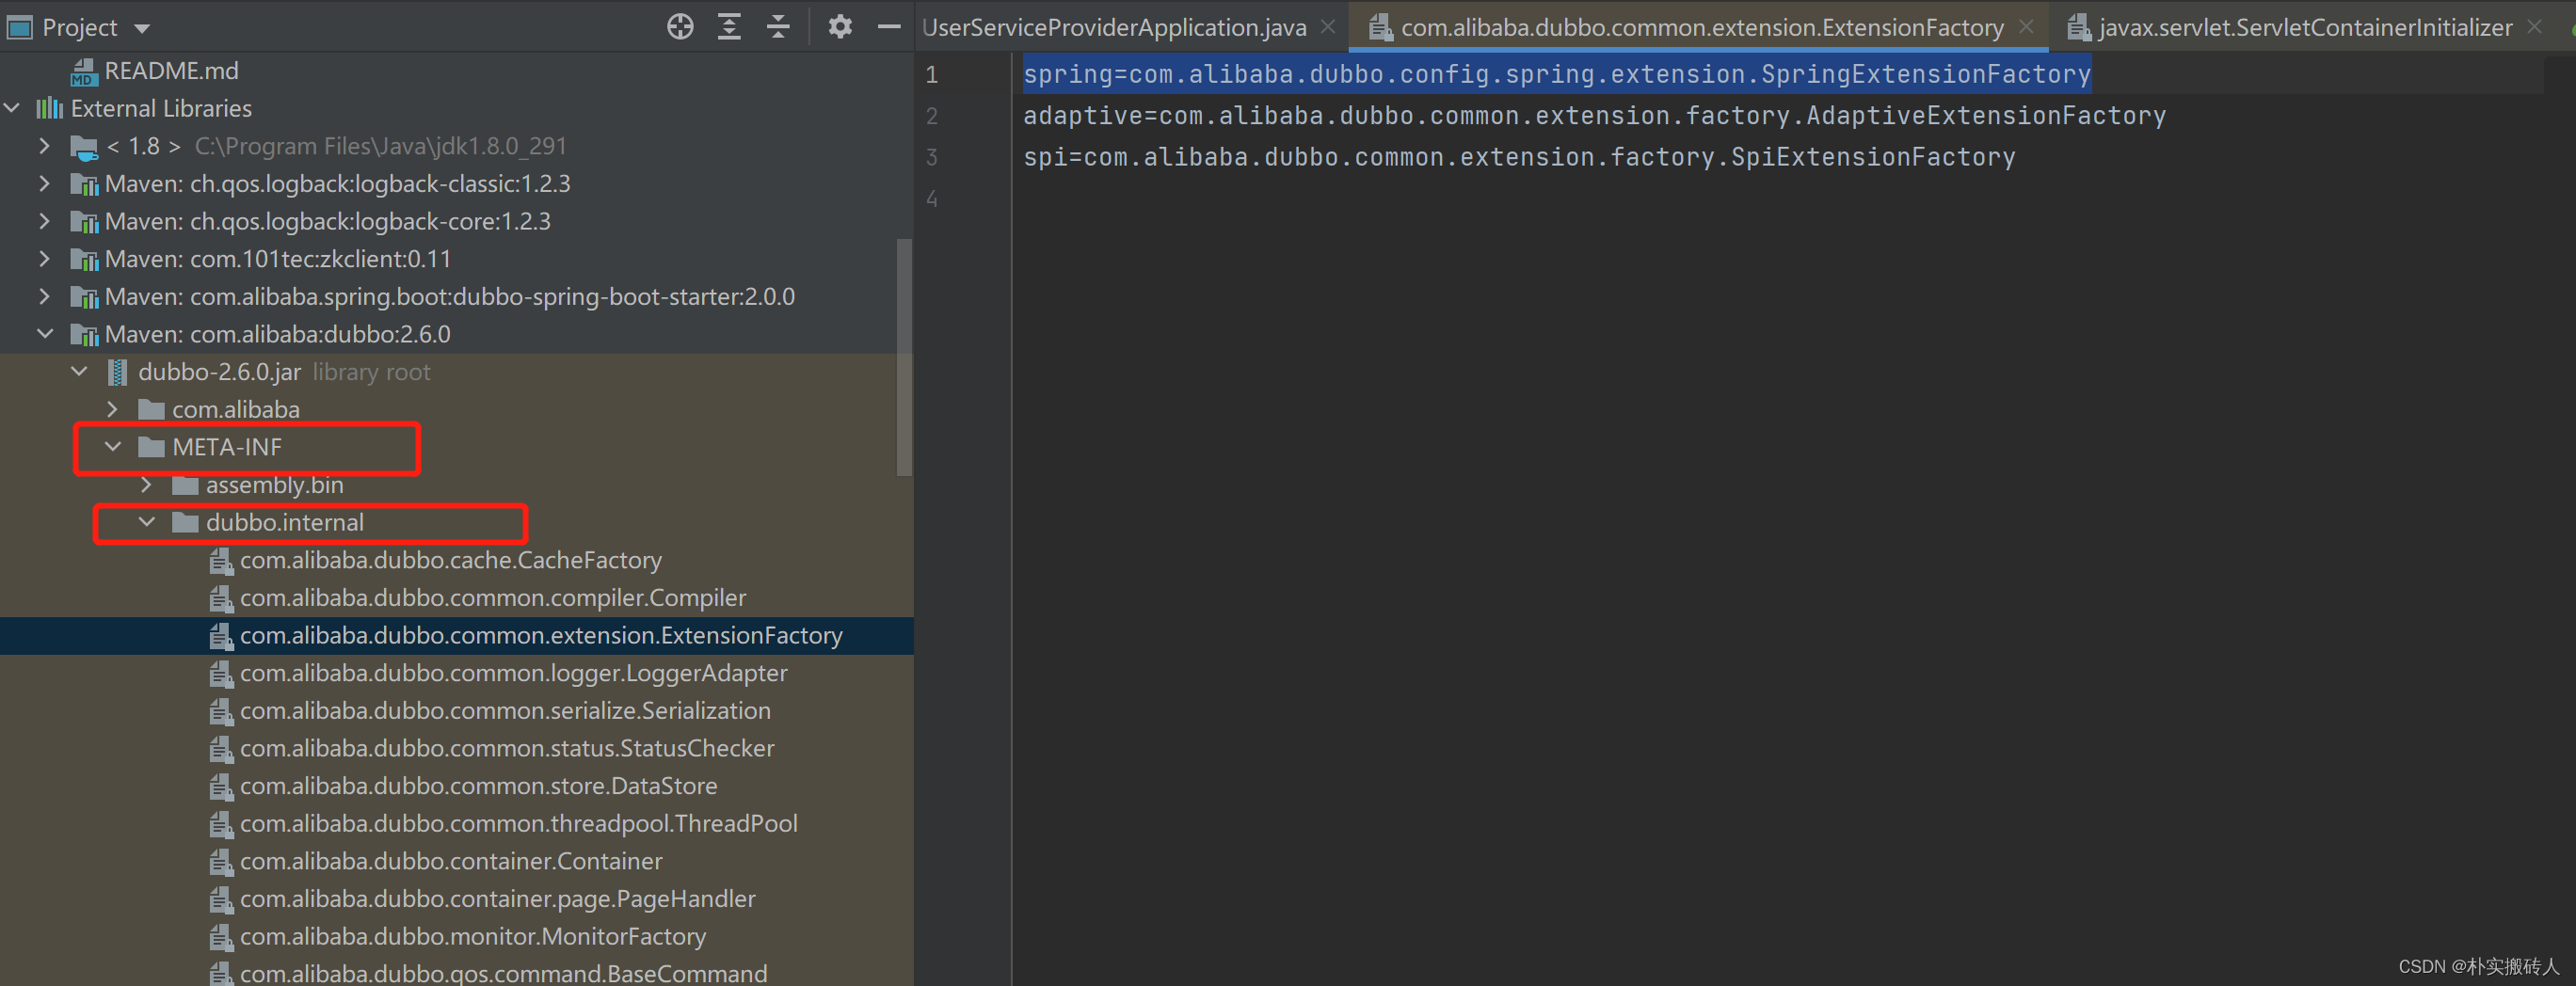This screenshot has height=986, width=2576.
Task: Expand the com.alibaba folder
Action: point(112,410)
